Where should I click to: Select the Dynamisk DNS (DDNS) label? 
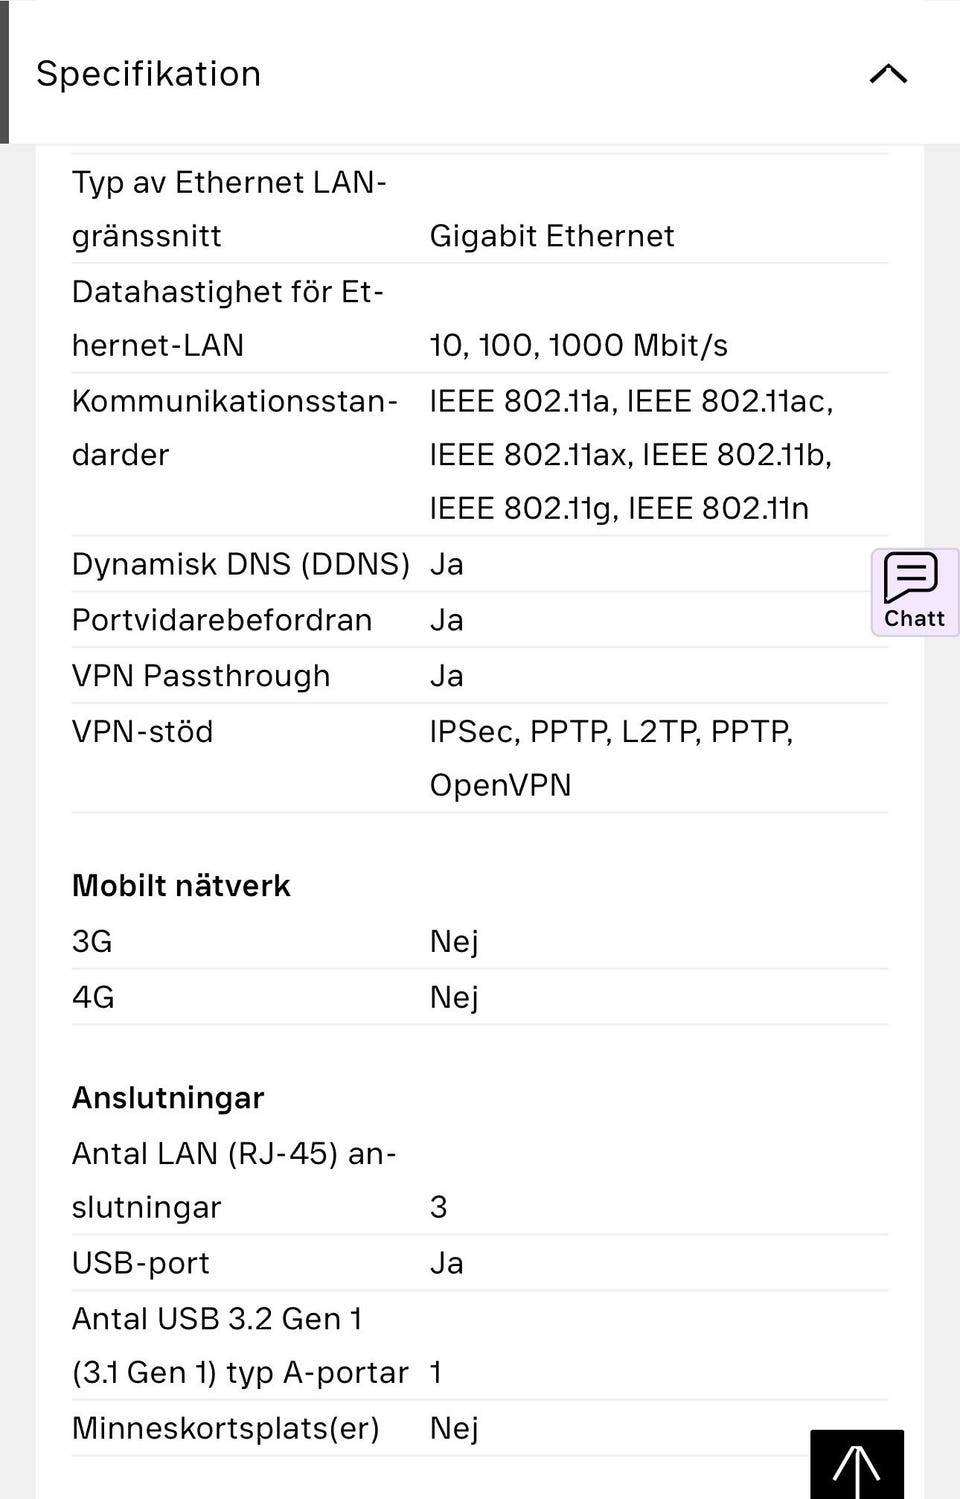coord(240,564)
